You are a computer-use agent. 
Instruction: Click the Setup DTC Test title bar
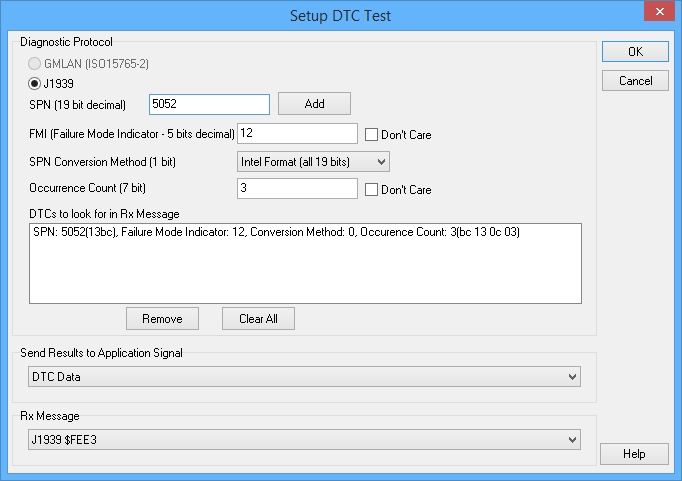coord(340,14)
